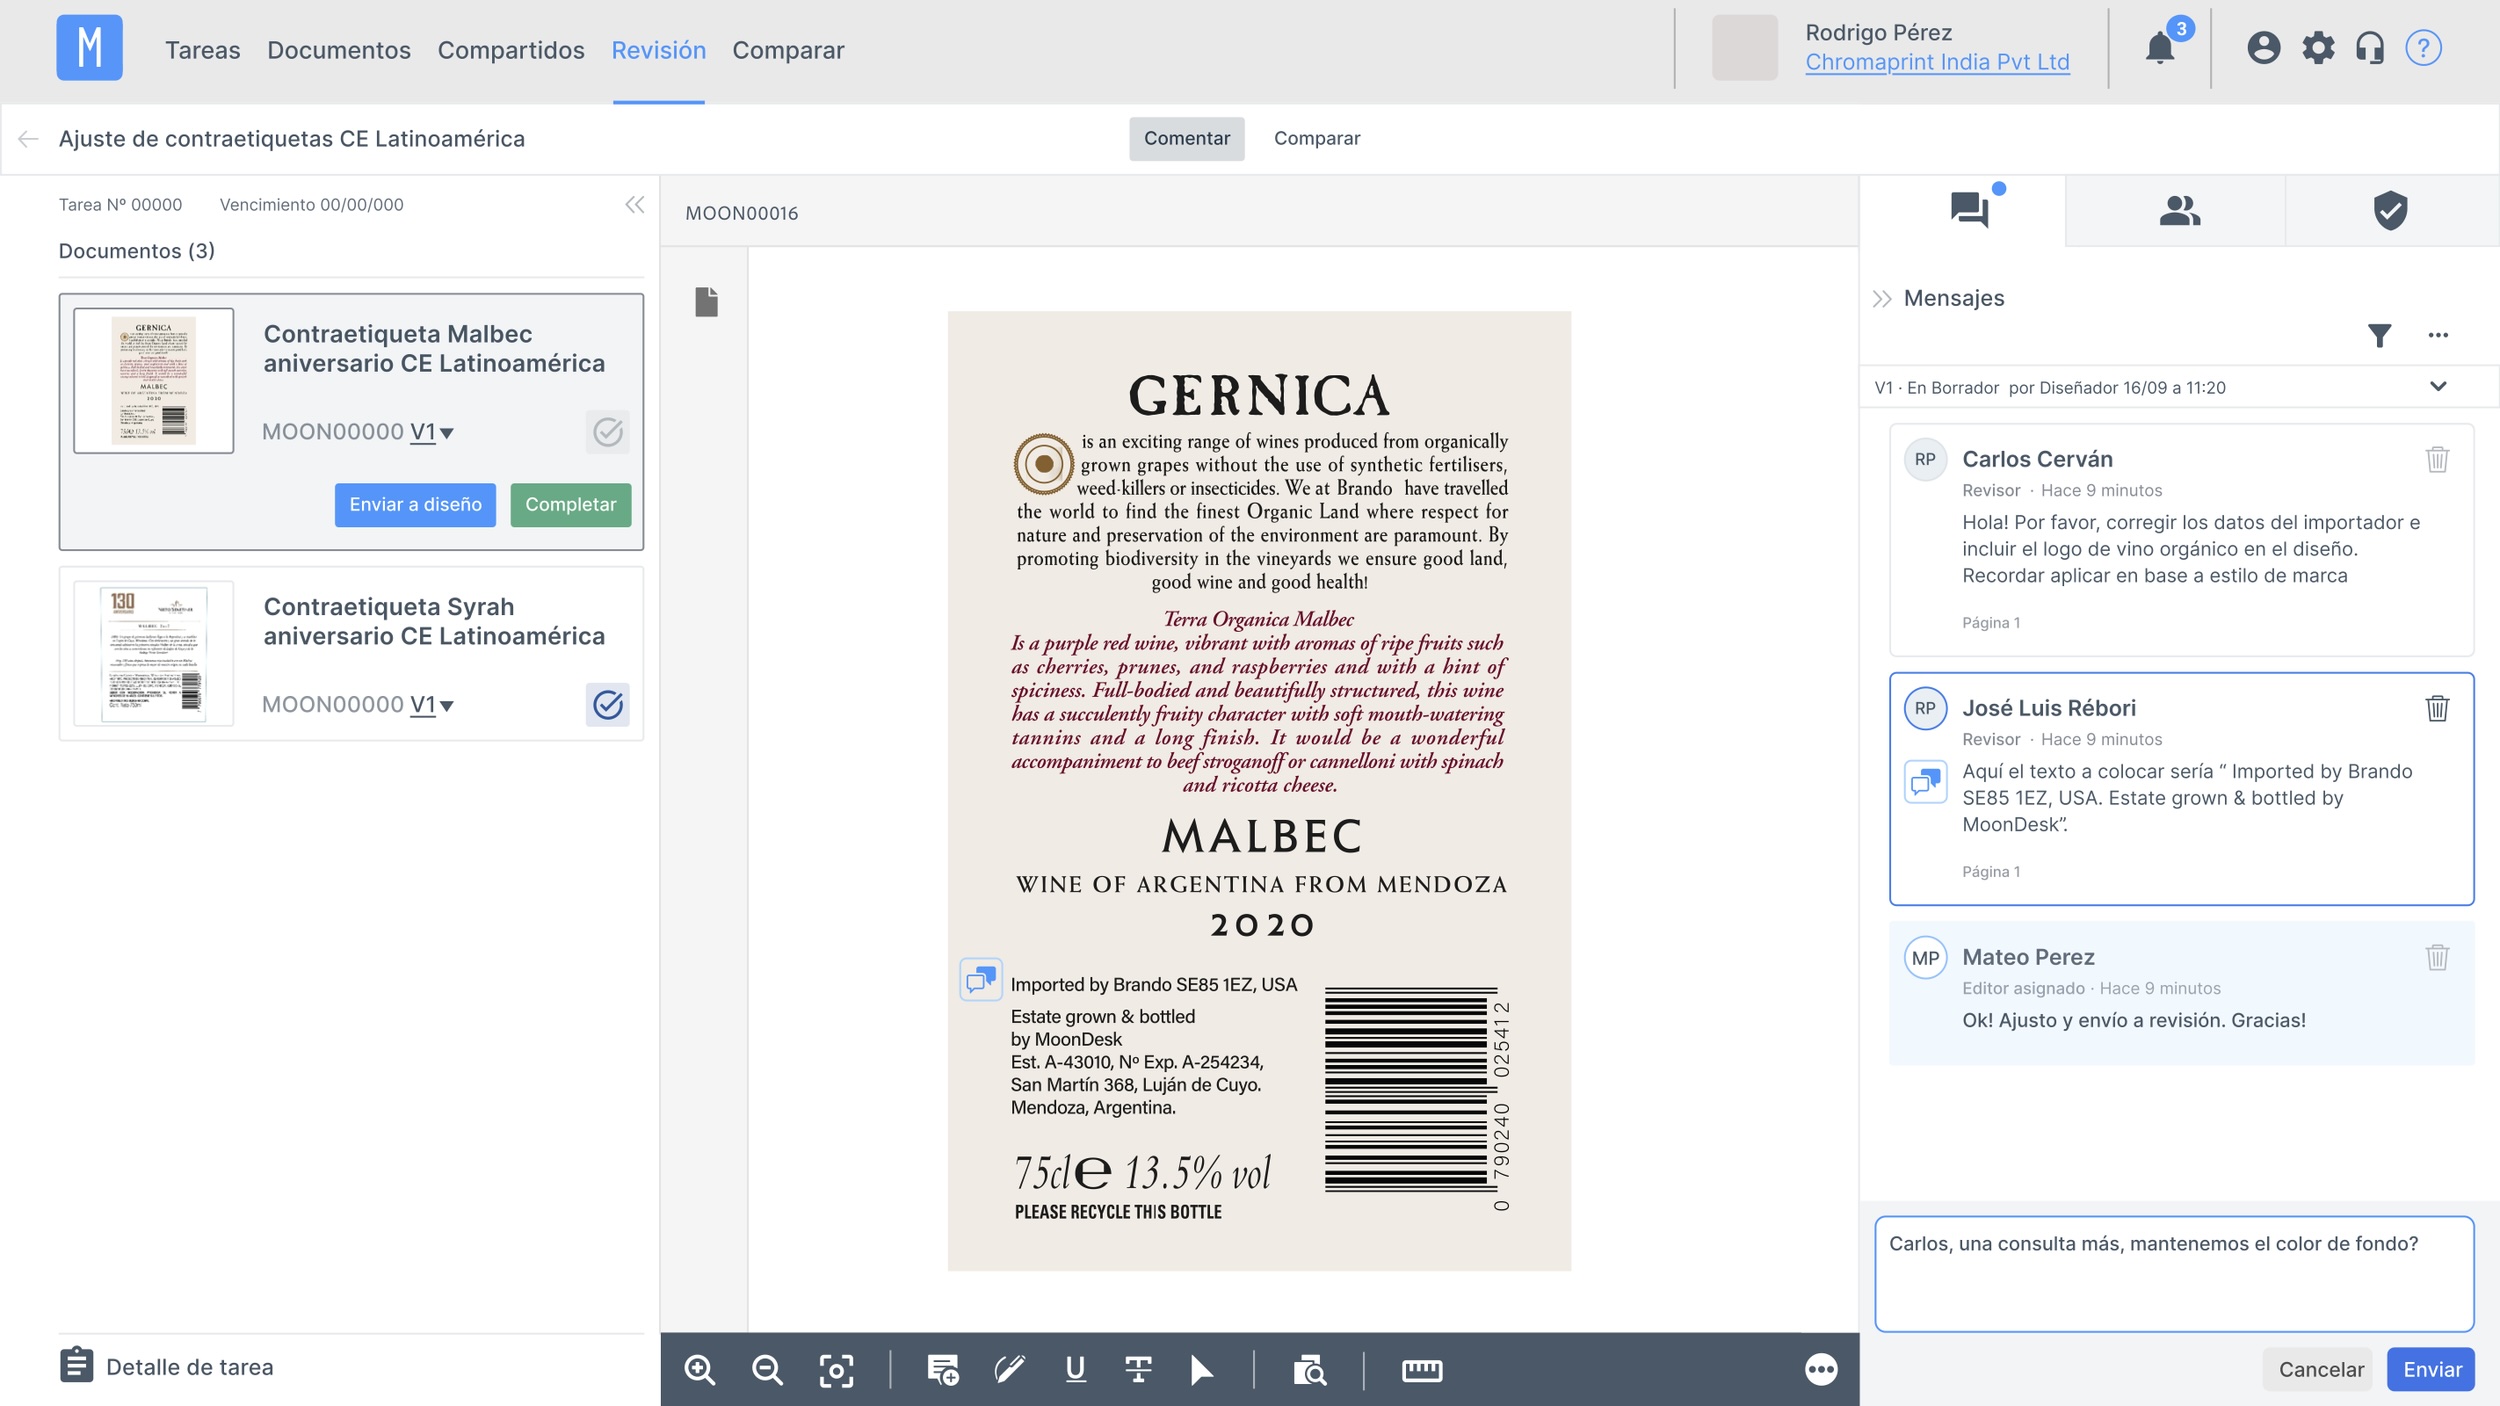Click the message text input box

(2174, 1274)
